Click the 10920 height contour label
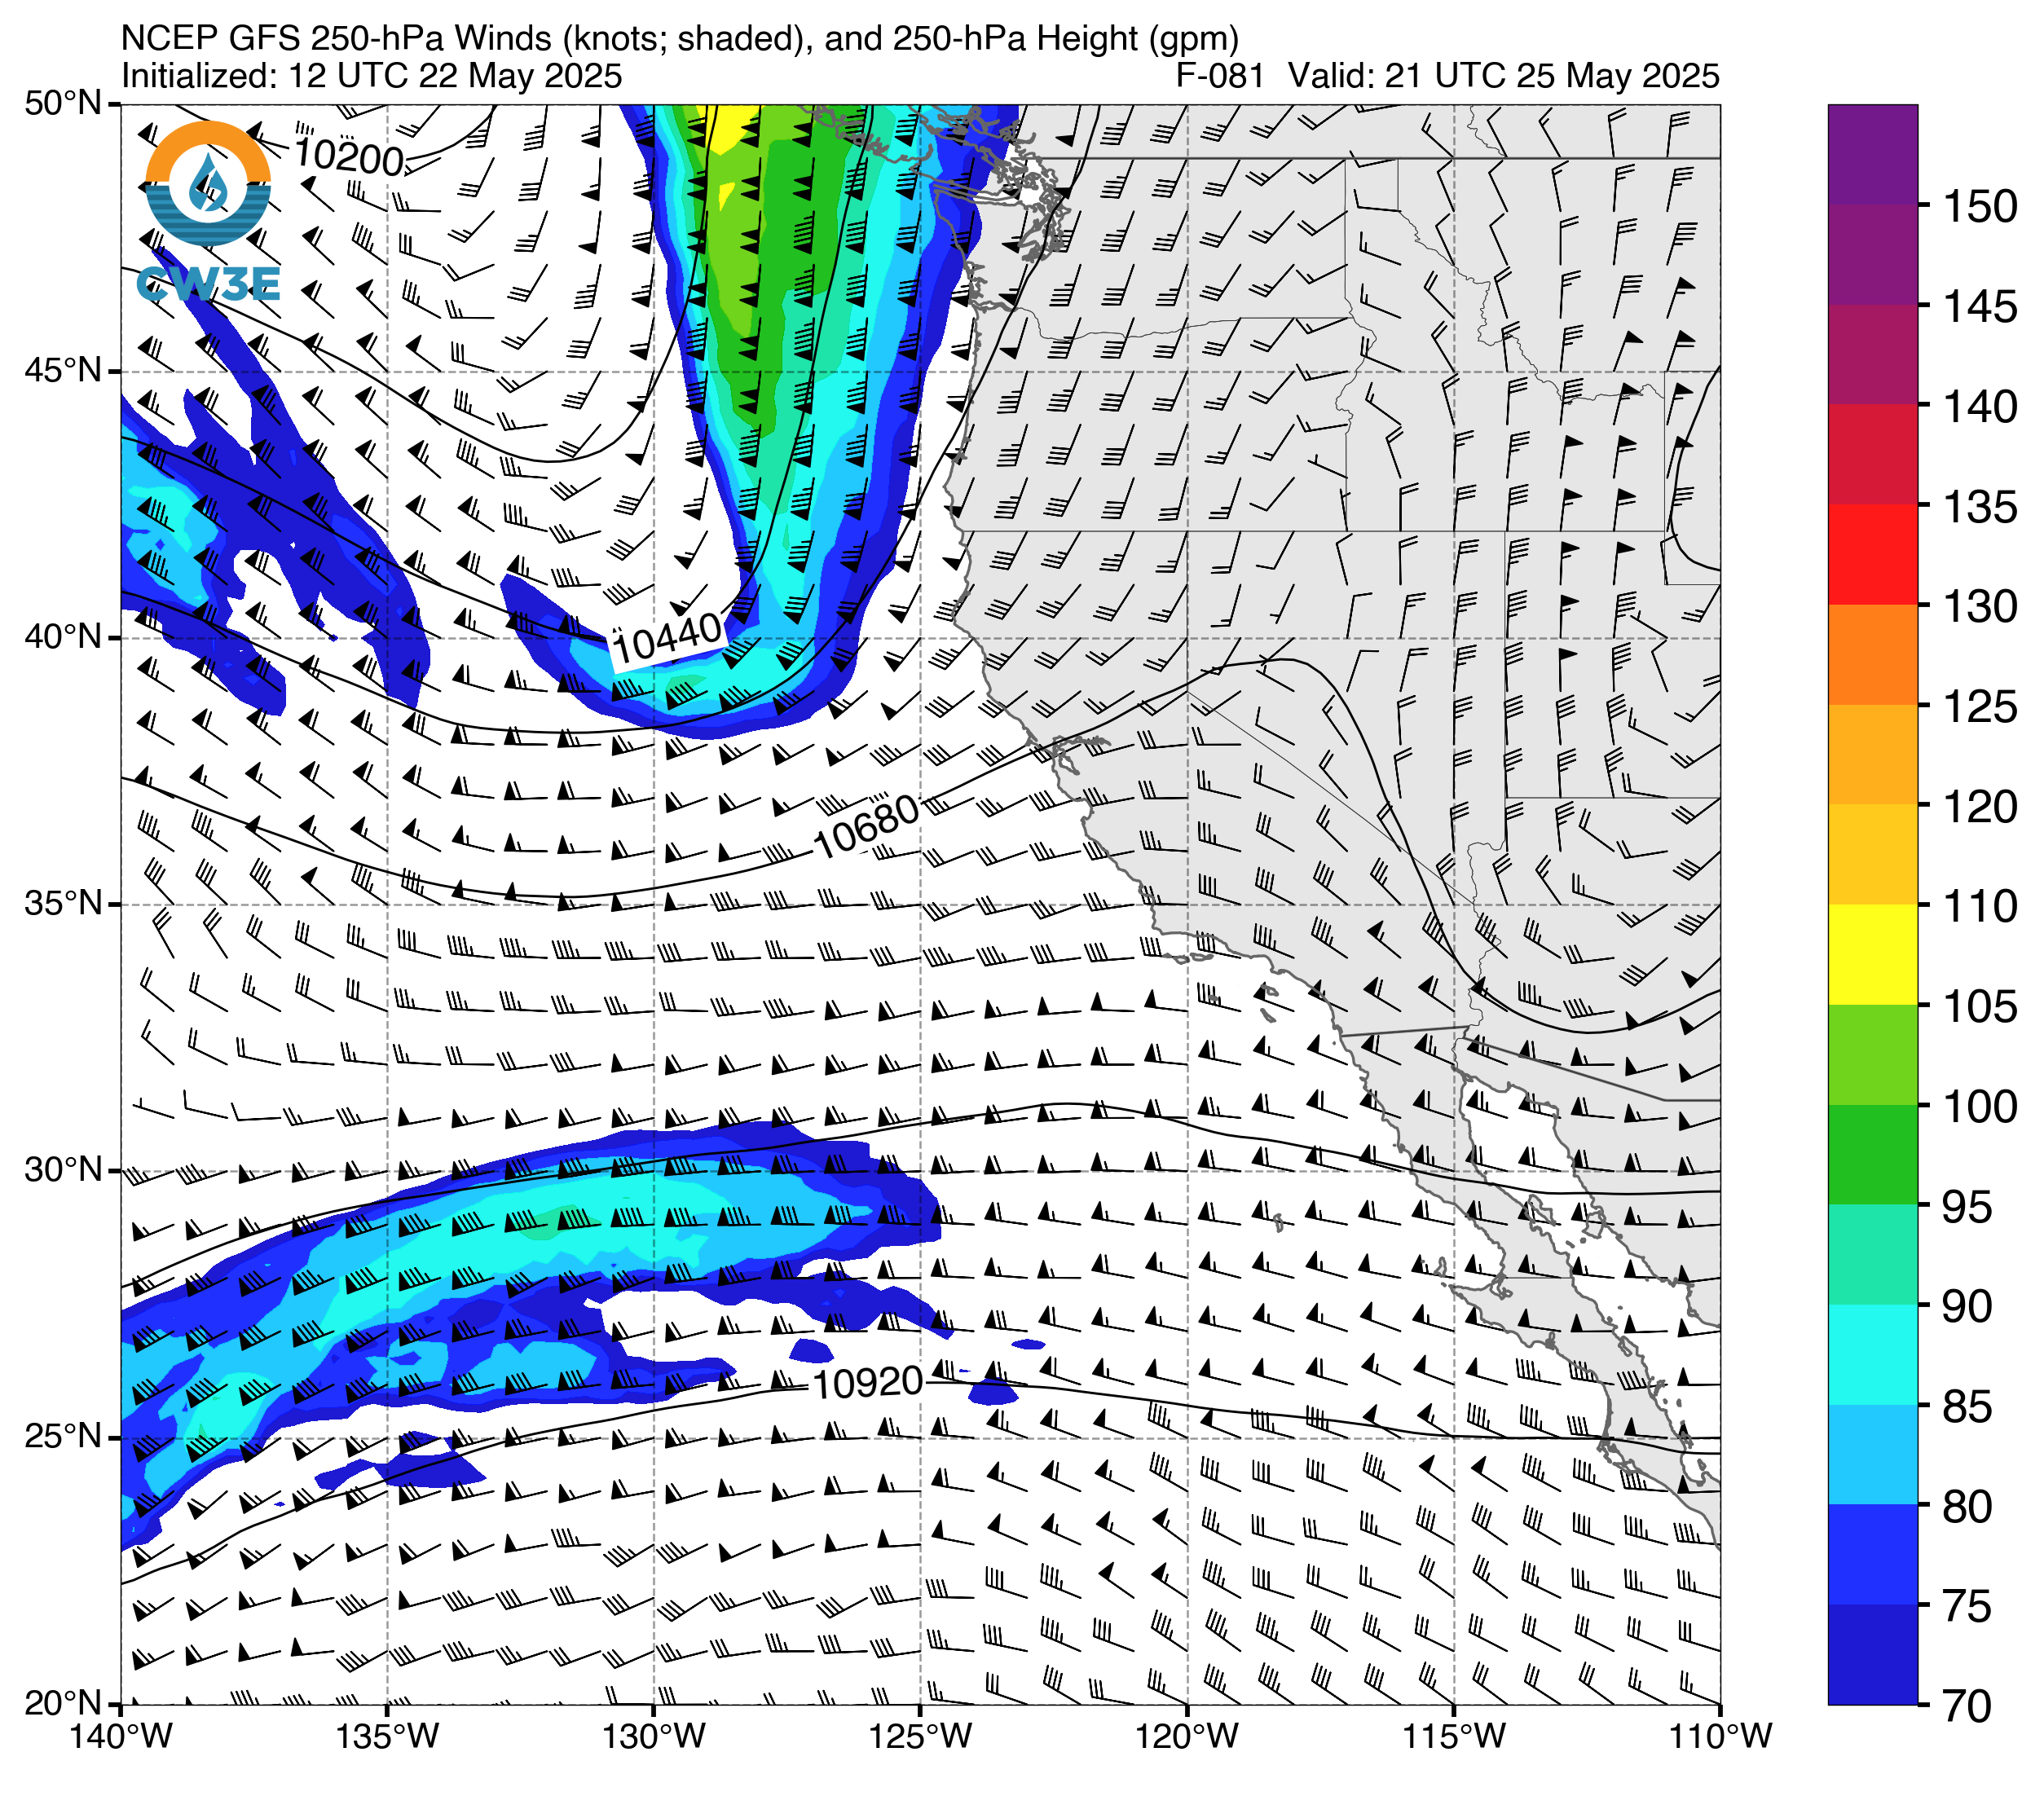Image resolution: width=2044 pixels, height=1796 pixels. (x=867, y=1384)
